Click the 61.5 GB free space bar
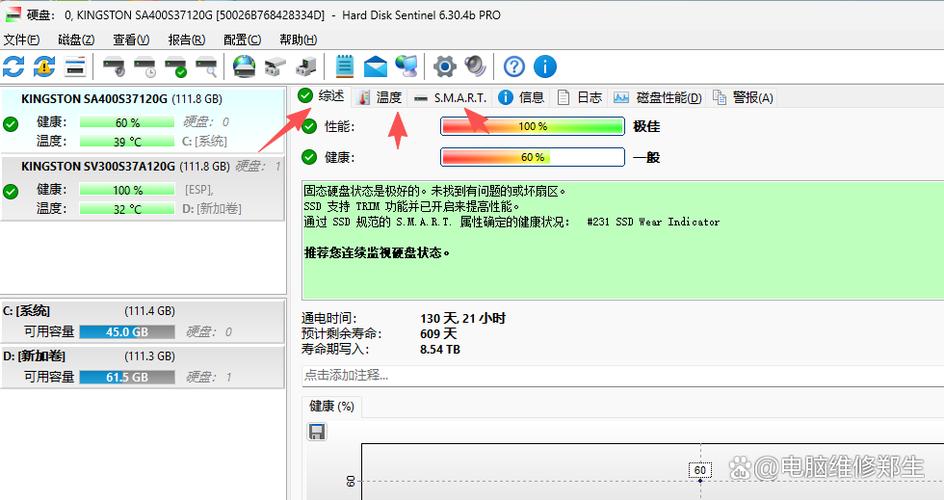 point(127,377)
